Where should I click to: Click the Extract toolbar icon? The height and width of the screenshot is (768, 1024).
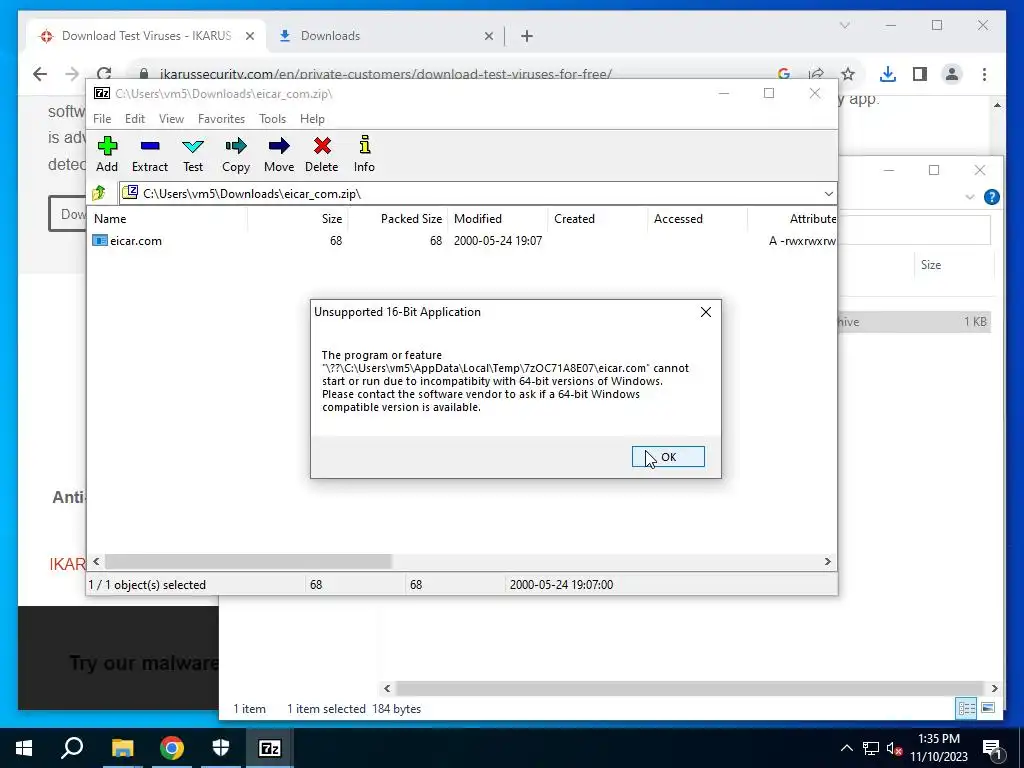150,146
